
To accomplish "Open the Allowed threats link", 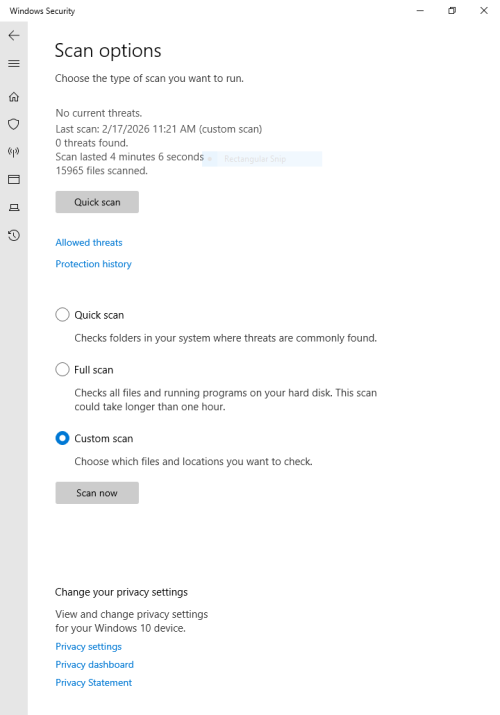I will tap(89, 243).
